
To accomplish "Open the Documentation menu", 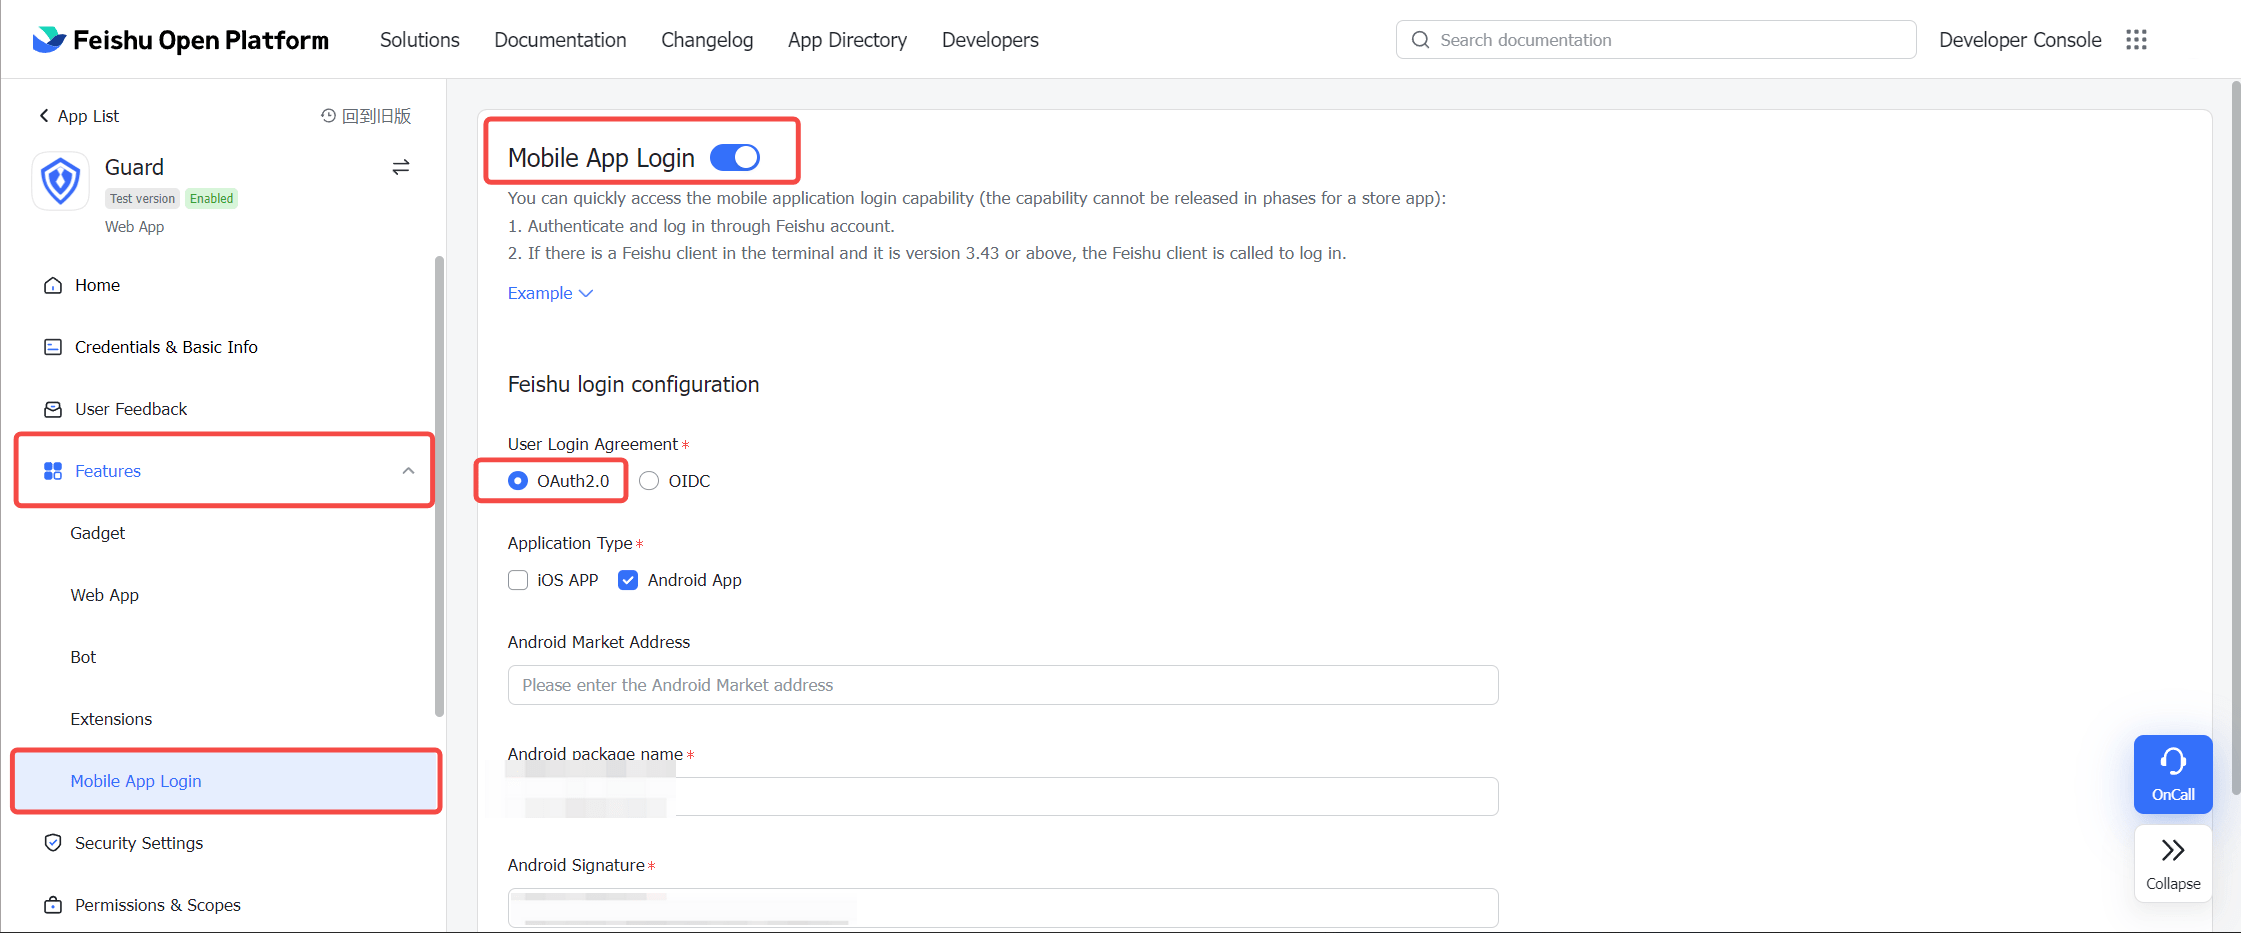I will tap(560, 40).
